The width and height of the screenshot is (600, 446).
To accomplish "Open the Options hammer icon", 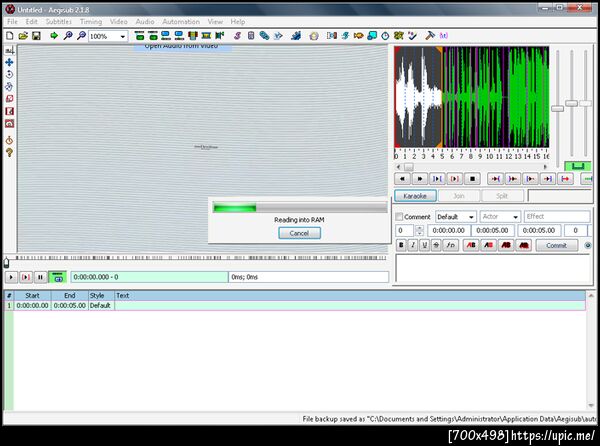I will click(430, 36).
